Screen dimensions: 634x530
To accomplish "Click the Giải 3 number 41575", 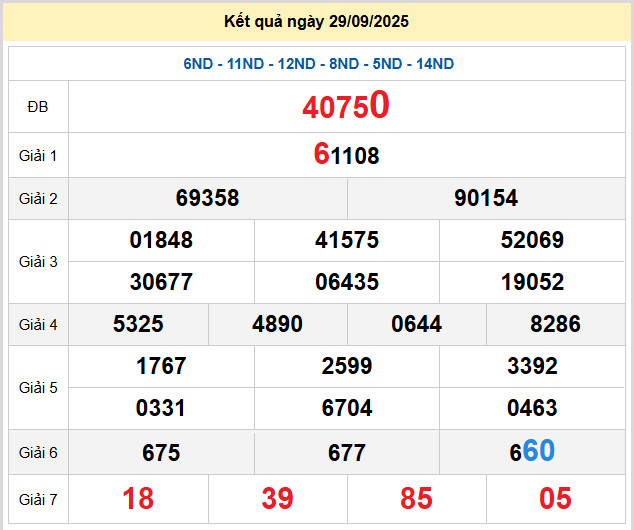I will click(346, 240).
